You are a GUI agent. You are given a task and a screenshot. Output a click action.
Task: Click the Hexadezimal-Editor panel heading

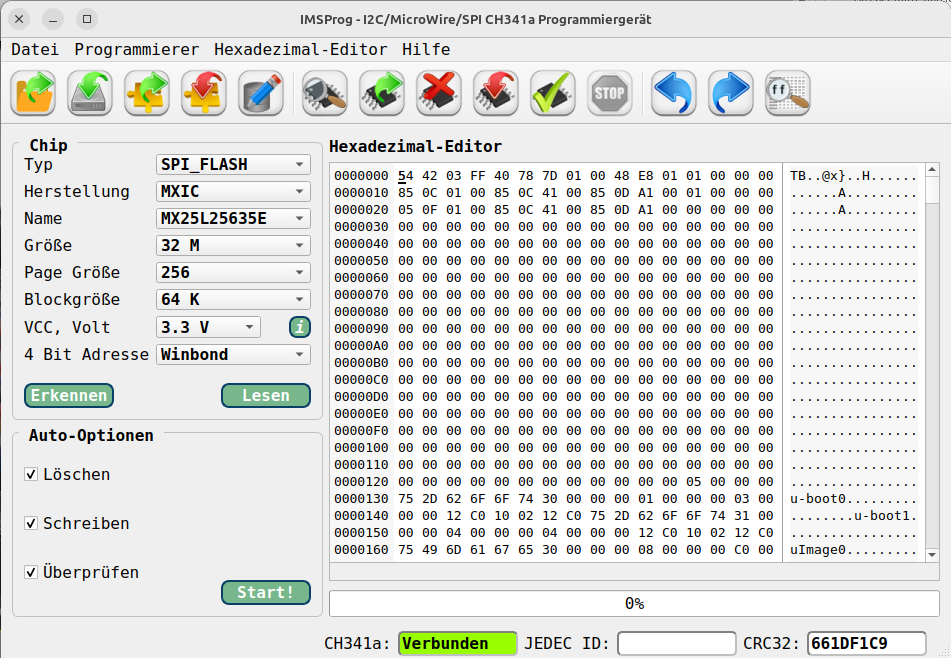click(415, 146)
